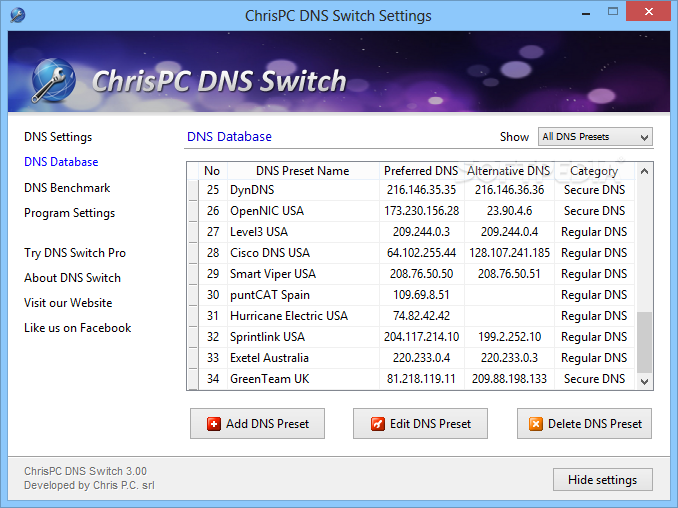The width and height of the screenshot is (678, 508).
Task: Click the DNS Preset Name column header
Action: (303, 171)
